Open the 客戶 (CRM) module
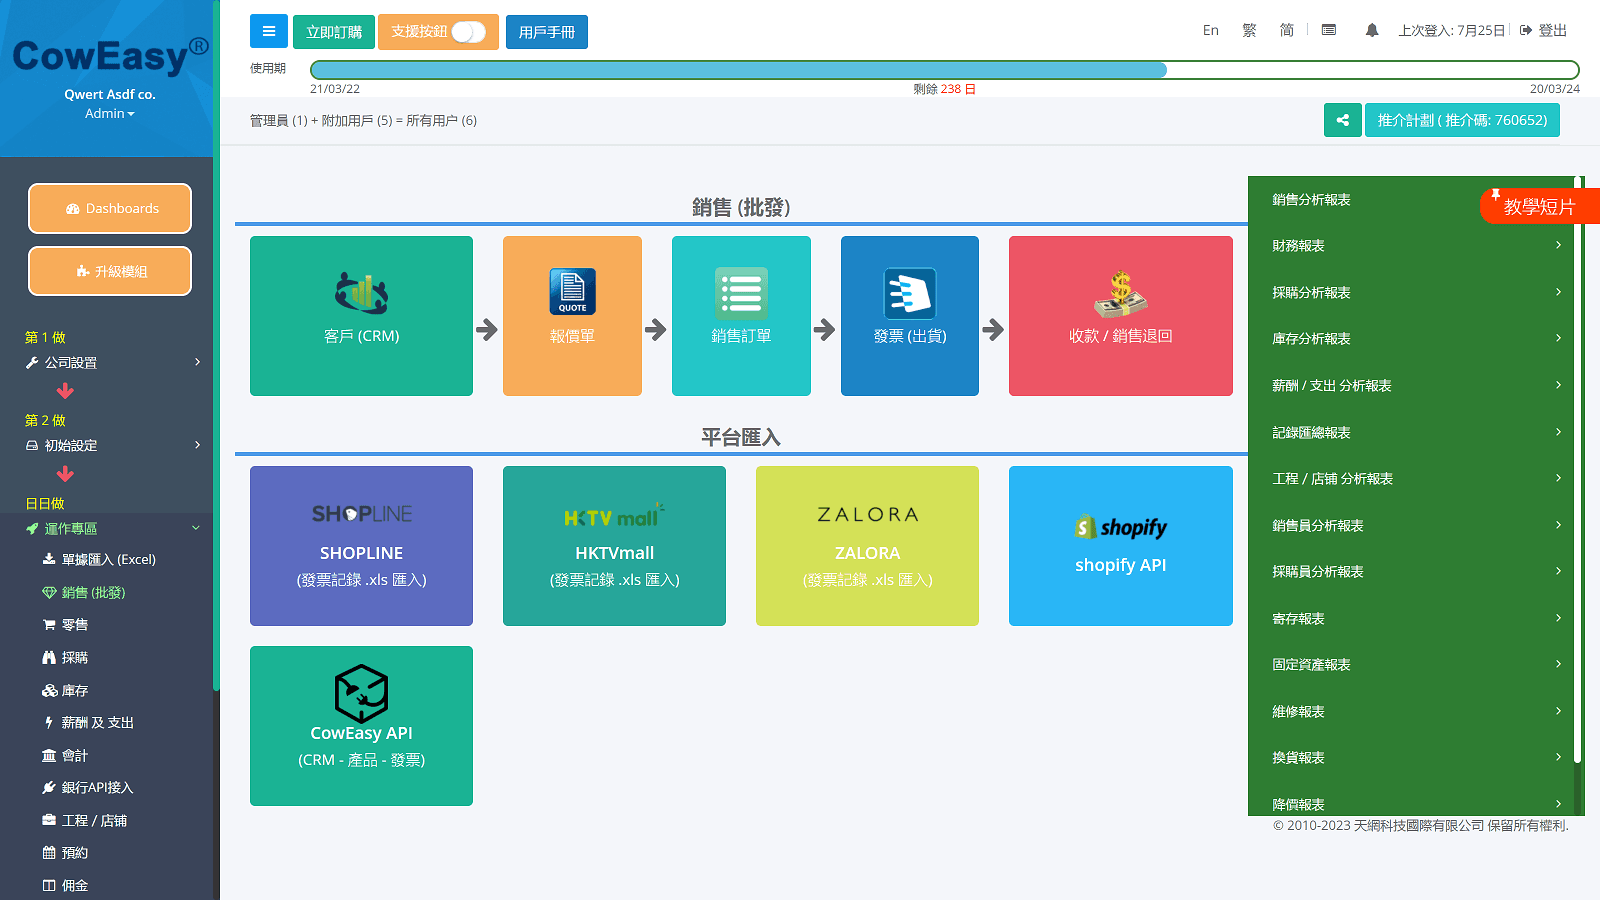Image resolution: width=1600 pixels, height=900 pixels. (x=361, y=315)
